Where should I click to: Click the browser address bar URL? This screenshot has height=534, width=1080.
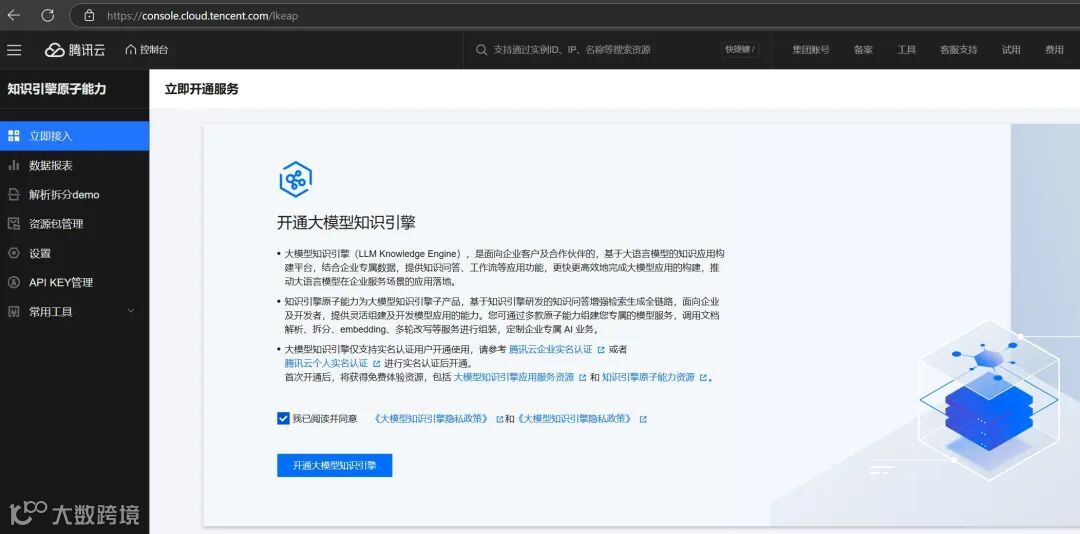[202, 15]
